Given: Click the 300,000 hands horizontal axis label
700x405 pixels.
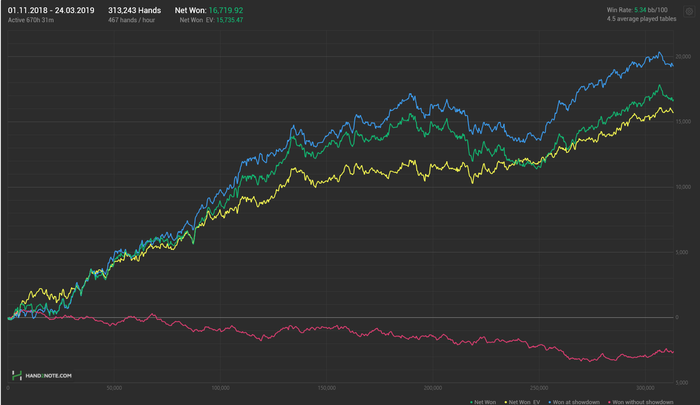Looking at the screenshot, I should point(645,388).
